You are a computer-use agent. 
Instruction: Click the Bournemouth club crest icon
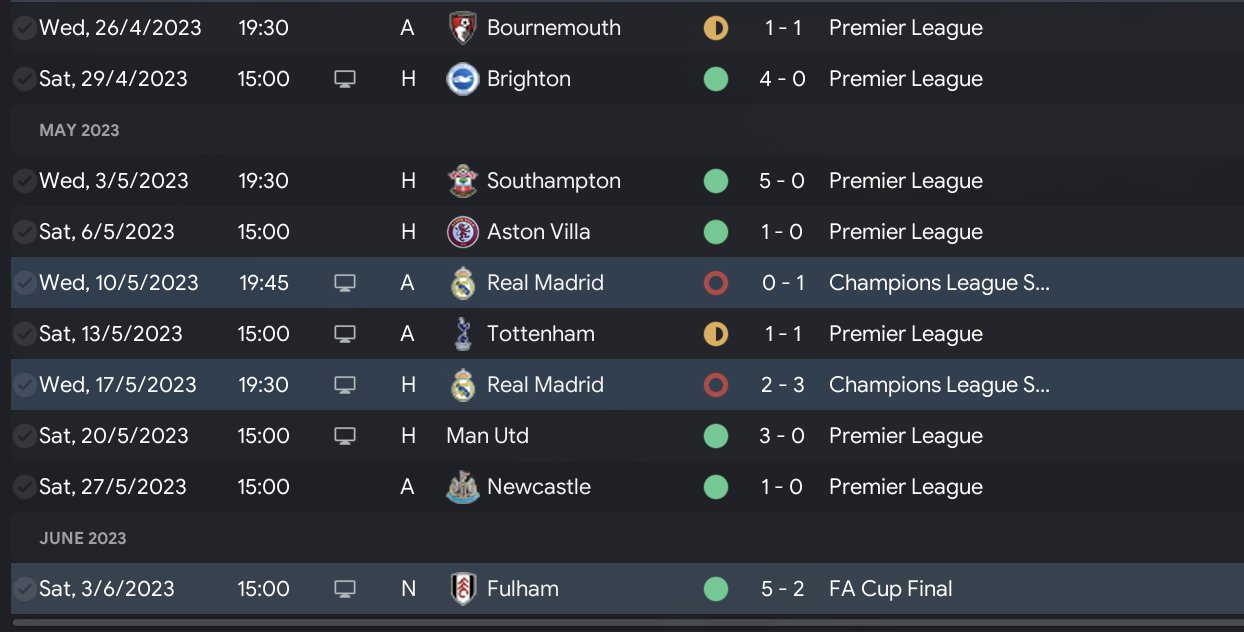461,28
